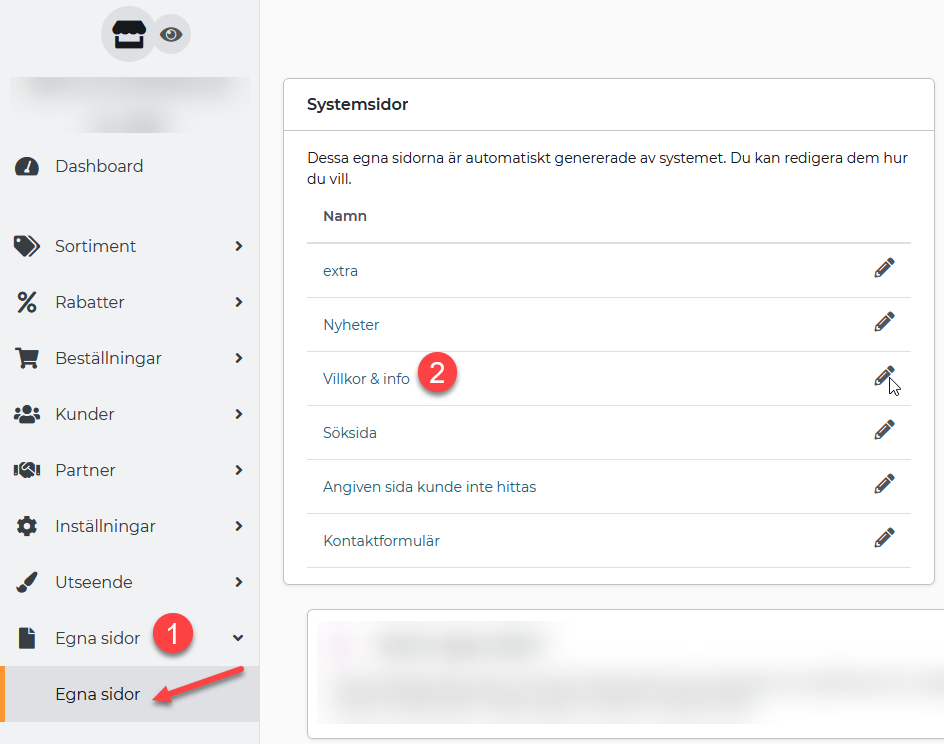Open Dashboard from the sidebar
The image size is (944, 744).
pyautogui.click(x=99, y=166)
